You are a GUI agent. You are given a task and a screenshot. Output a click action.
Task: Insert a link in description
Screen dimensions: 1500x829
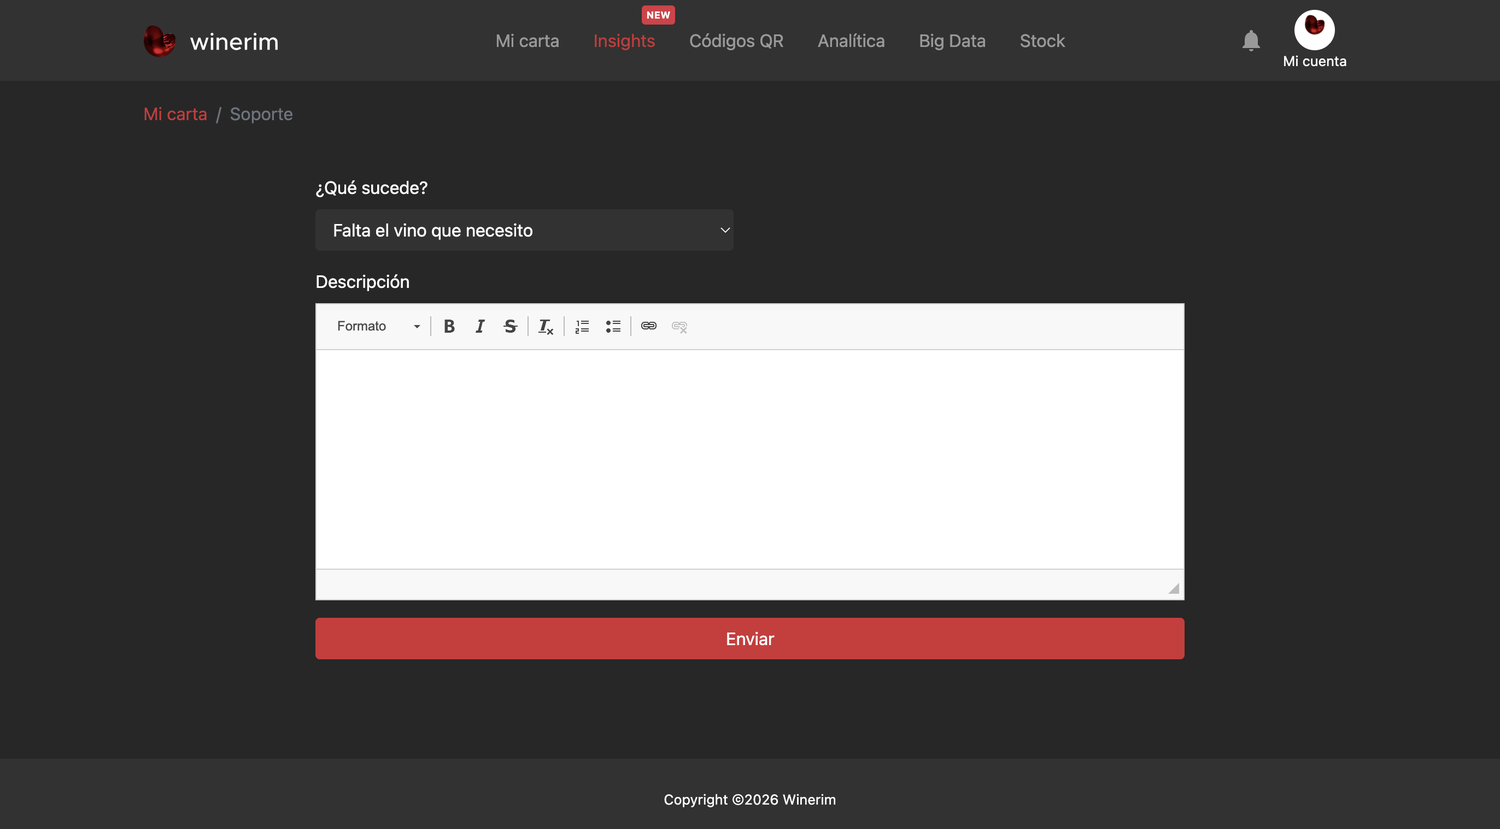[x=649, y=326]
